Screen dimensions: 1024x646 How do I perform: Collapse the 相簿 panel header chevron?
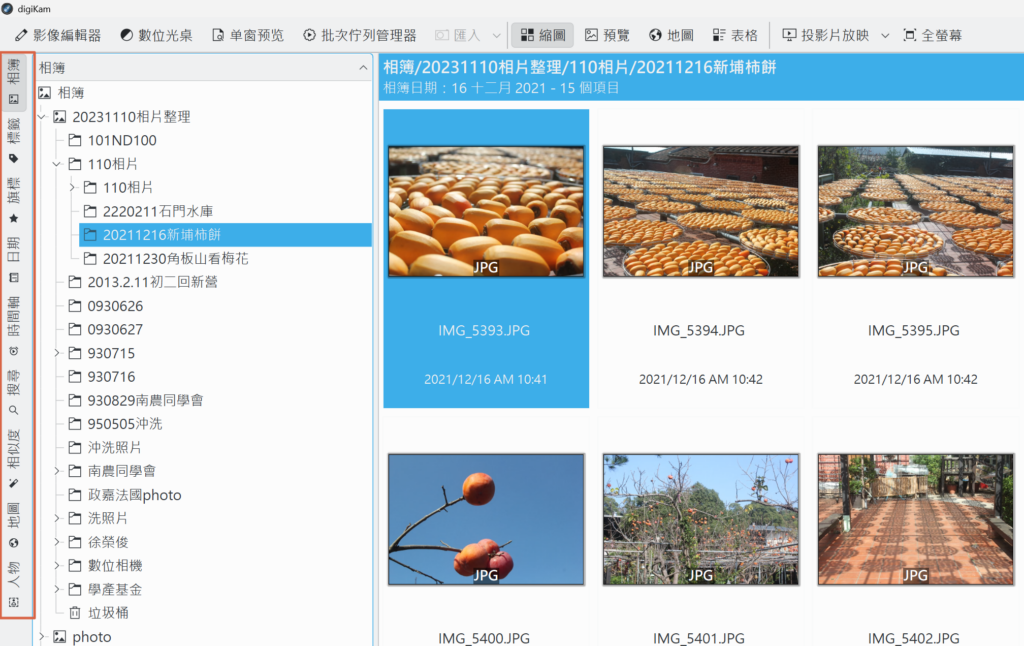(x=363, y=68)
